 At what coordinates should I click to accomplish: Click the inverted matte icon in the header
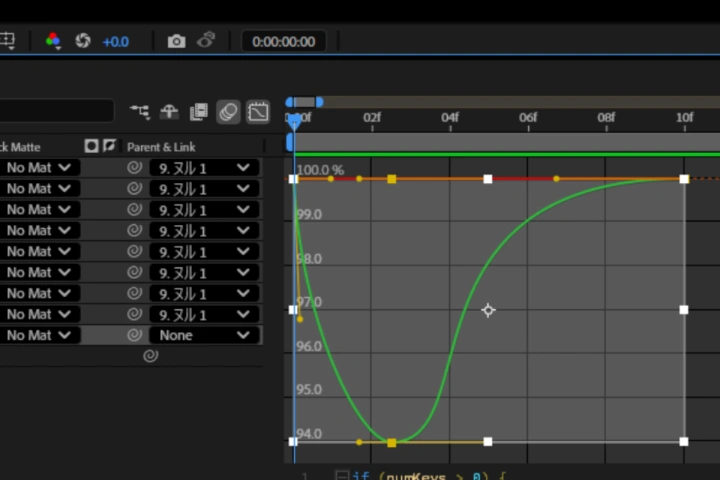109,146
